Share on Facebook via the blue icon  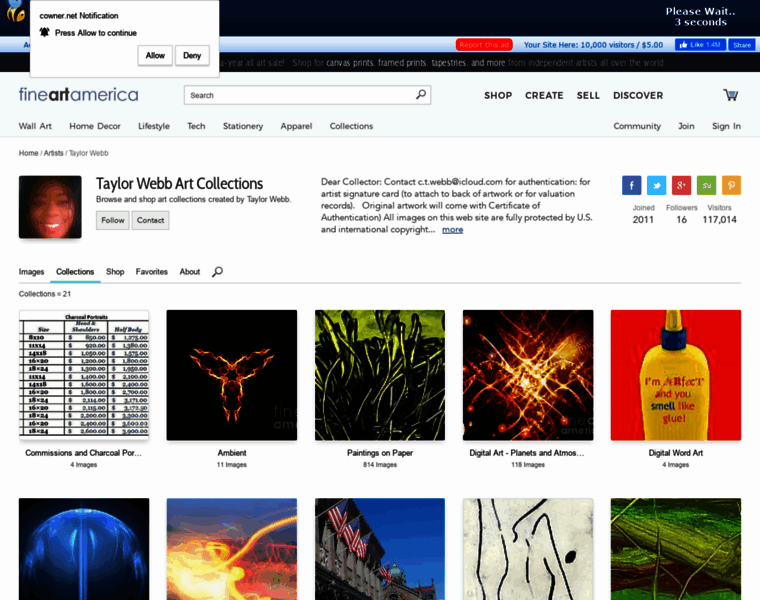click(632, 185)
